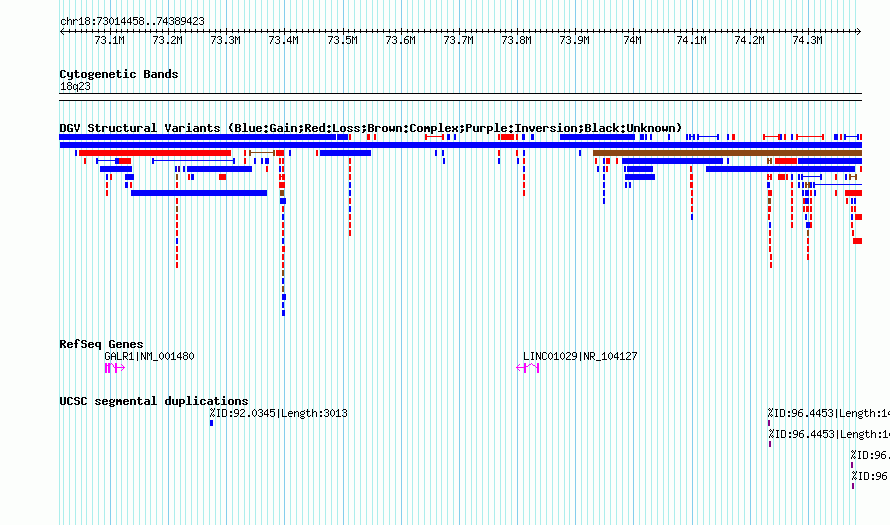Viewport: 890px width, 525px height.
Task: Click the full-width blue gain variant bar
Action: point(460,145)
